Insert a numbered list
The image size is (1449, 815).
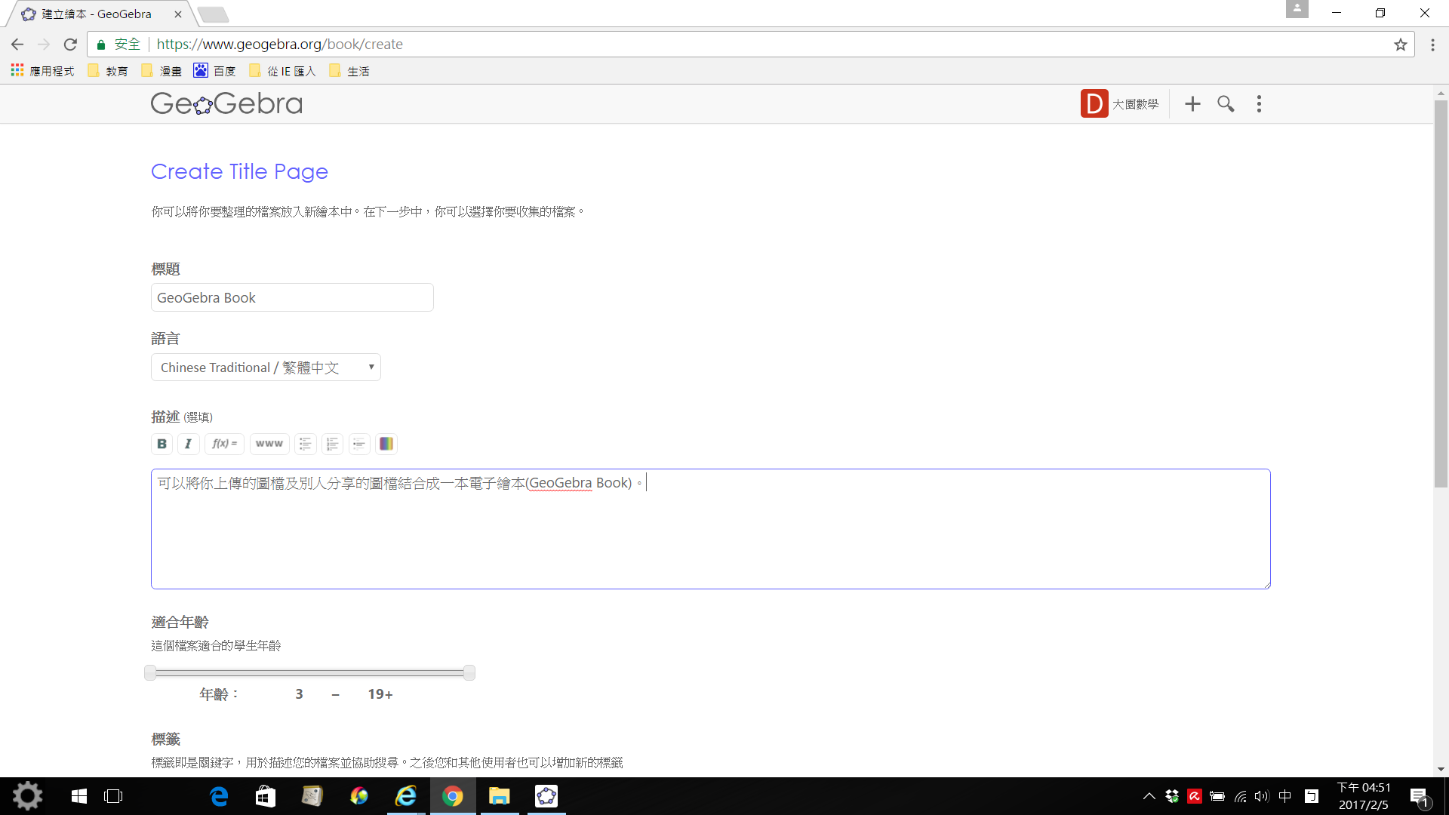click(333, 444)
